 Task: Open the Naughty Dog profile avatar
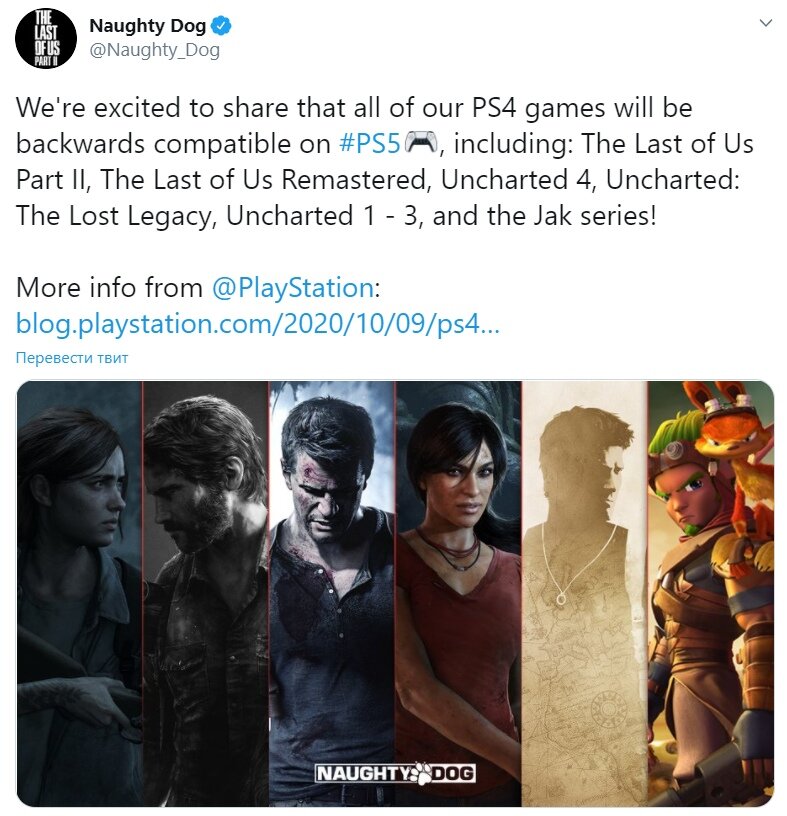[46, 39]
